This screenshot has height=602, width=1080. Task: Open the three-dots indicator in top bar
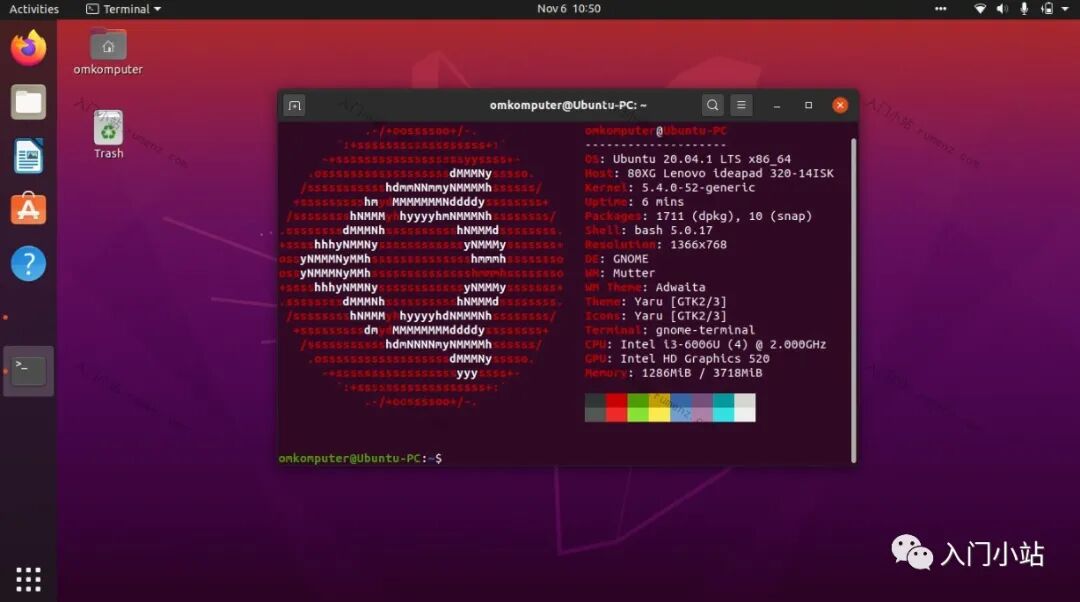coord(940,9)
